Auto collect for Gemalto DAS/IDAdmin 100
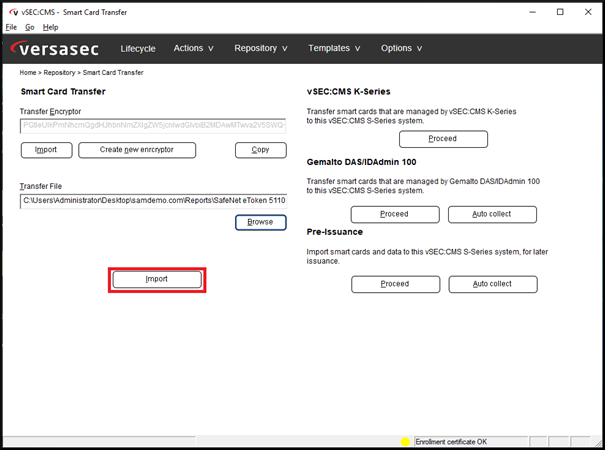605x450 pixels. tap(492, 214)
